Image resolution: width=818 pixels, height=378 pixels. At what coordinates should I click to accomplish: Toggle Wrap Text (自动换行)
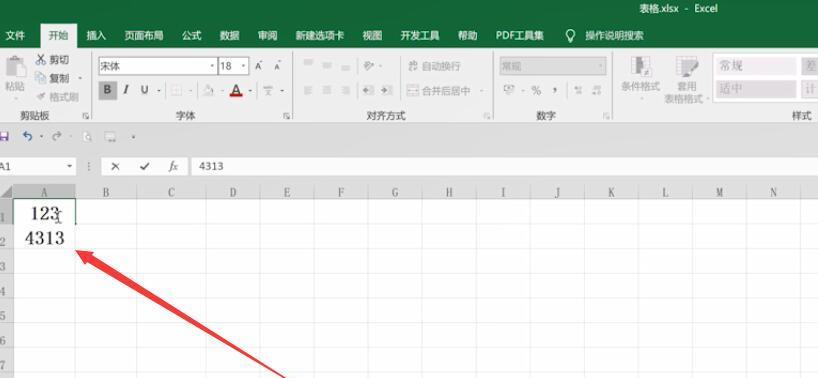(x=434, y=66)
